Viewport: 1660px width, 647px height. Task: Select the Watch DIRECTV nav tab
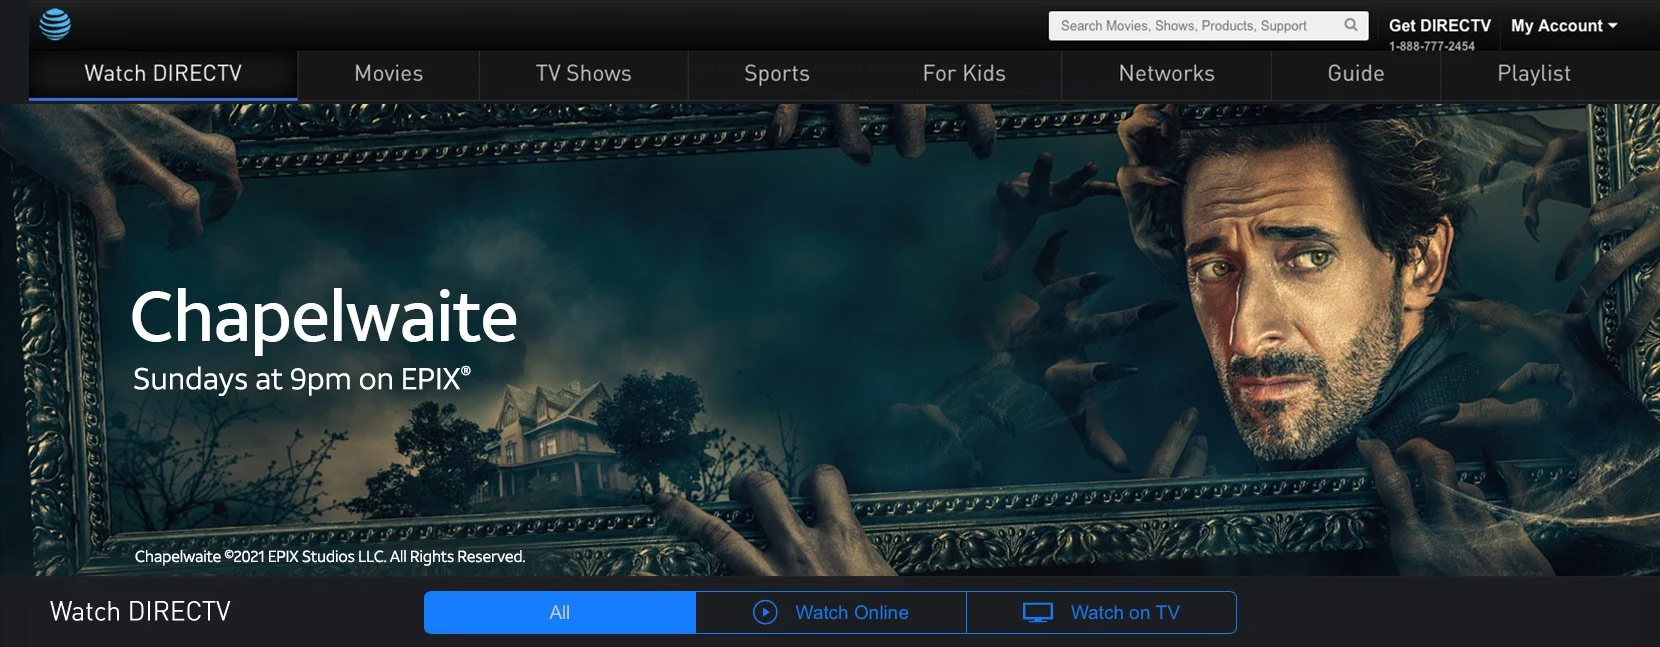[163, 74]
